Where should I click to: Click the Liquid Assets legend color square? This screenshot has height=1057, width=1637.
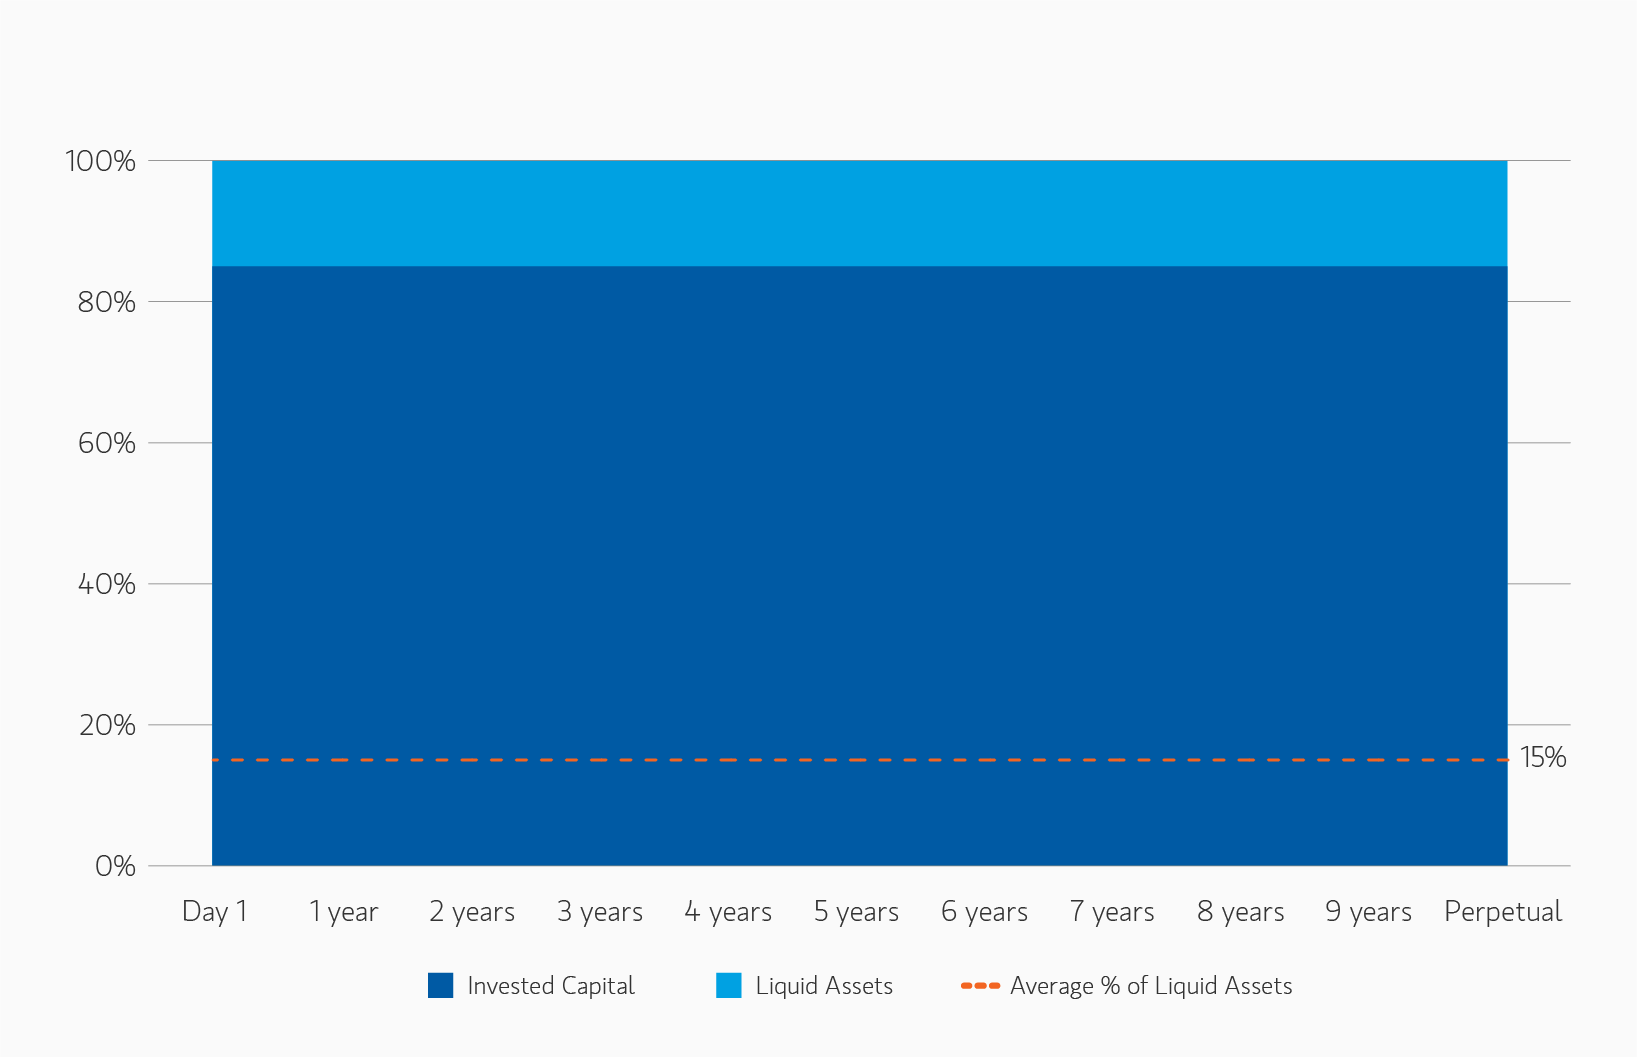729,986
